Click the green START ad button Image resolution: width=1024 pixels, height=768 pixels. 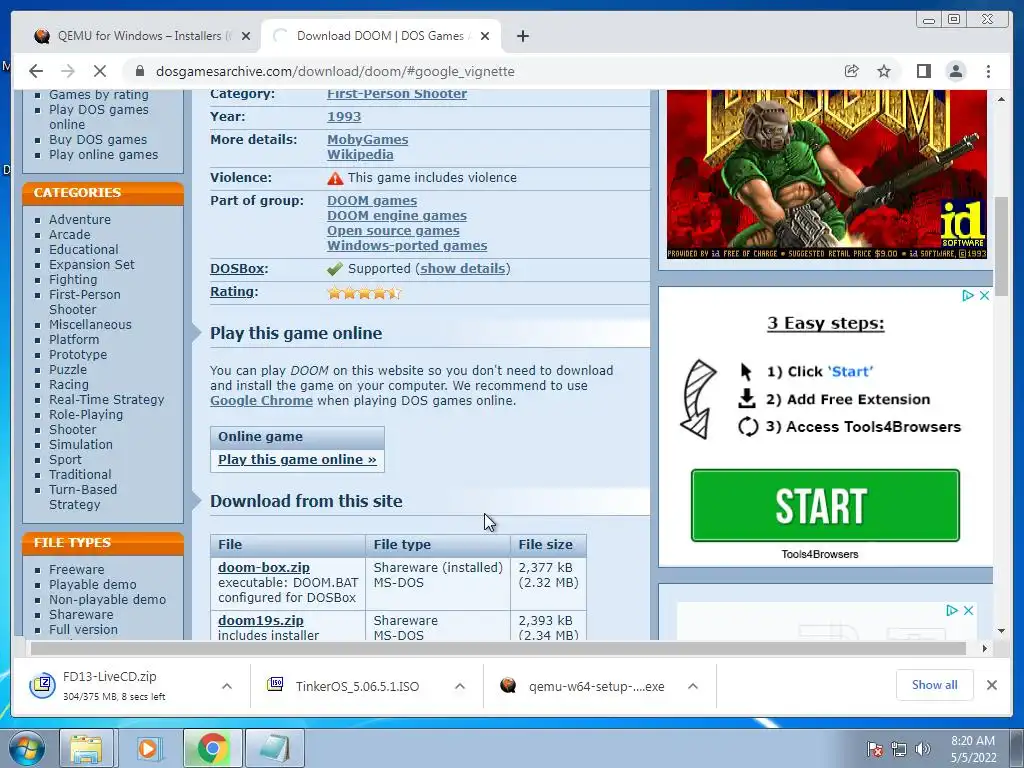pos(825,505)
